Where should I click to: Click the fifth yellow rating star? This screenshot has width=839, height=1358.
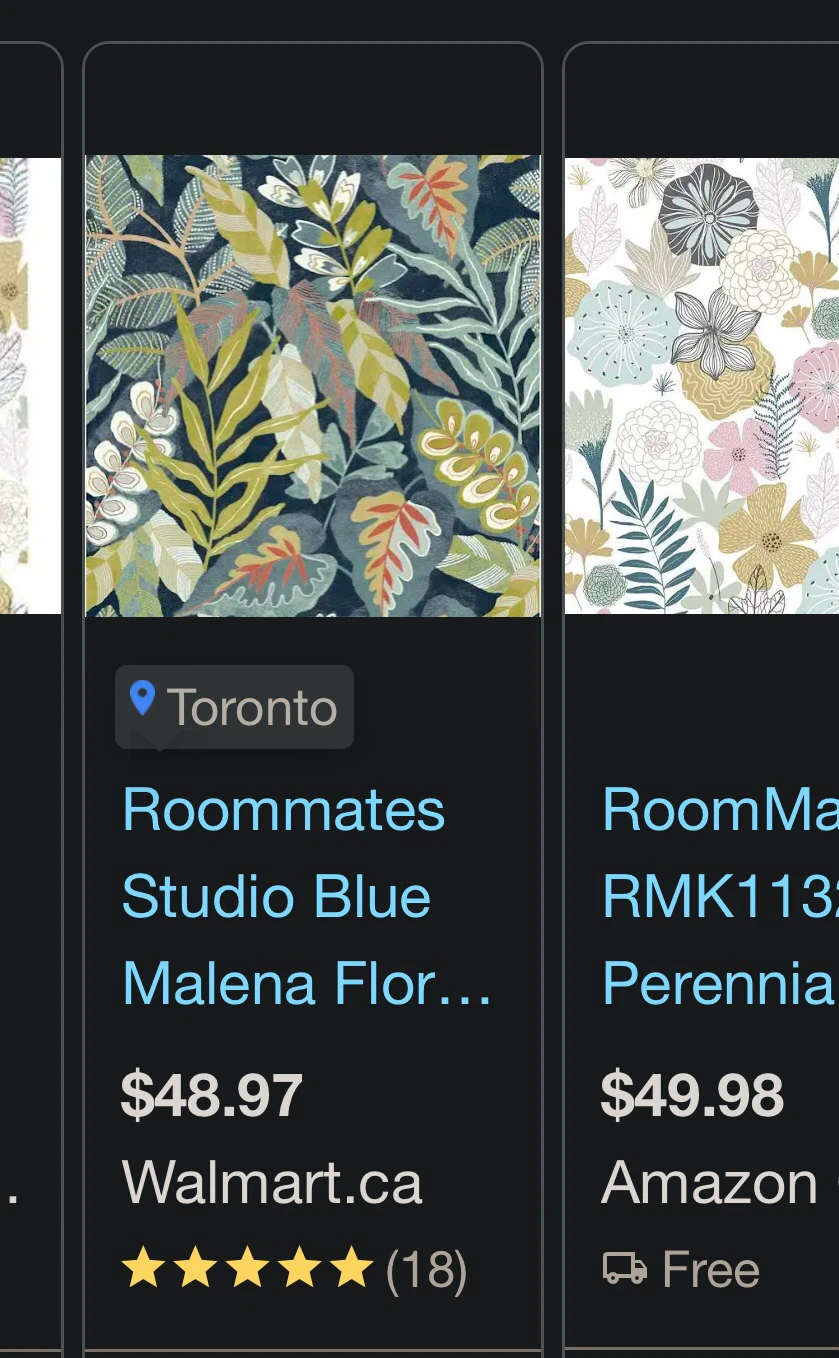tap(351, 1268)
